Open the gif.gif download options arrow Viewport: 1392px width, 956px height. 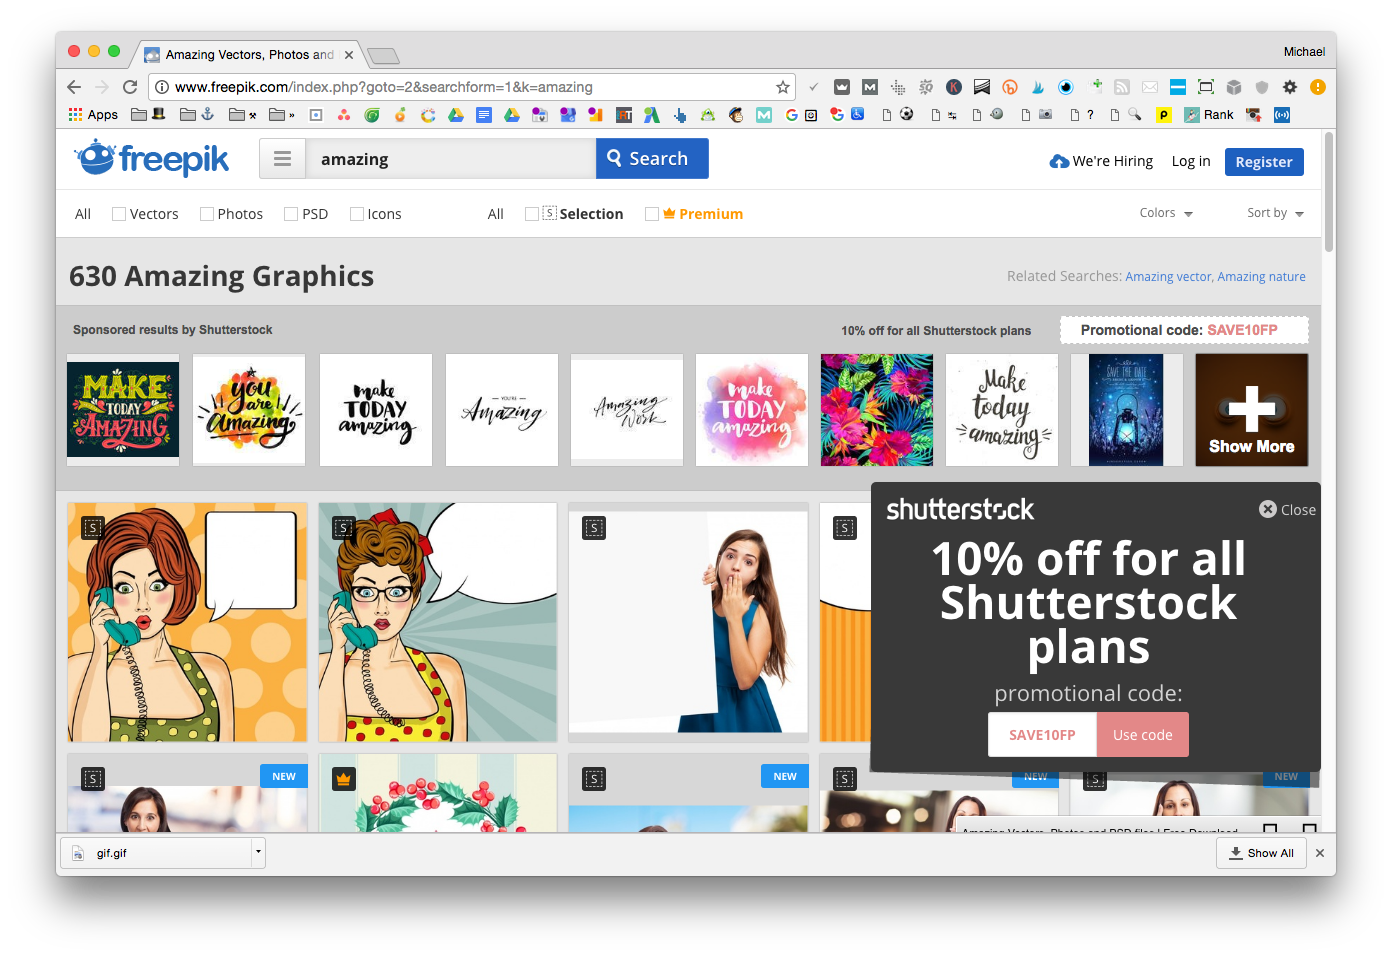pos(258,853)
